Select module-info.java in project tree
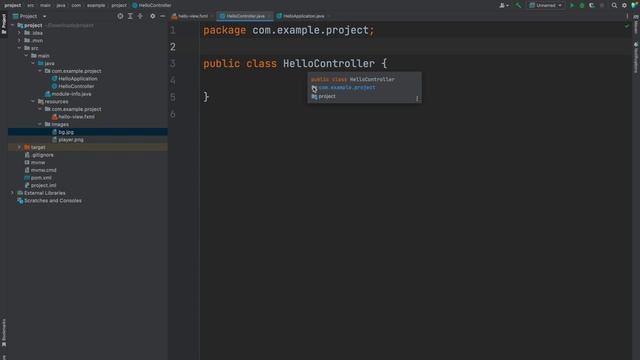This screenshot has width=640, height=360. pos(71,94)
